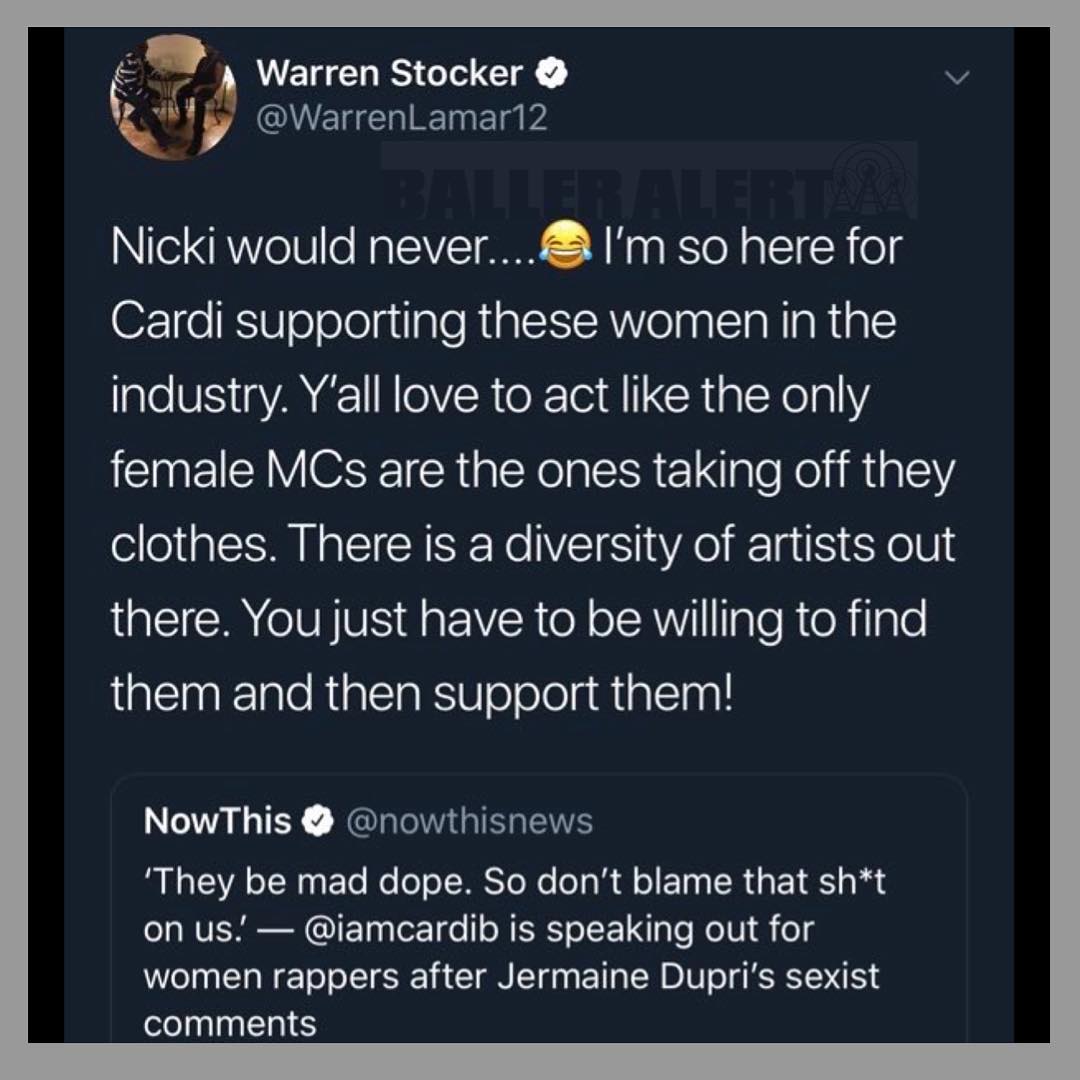
Task: Click the tower icon in the watermark
Action: [871, 180]
